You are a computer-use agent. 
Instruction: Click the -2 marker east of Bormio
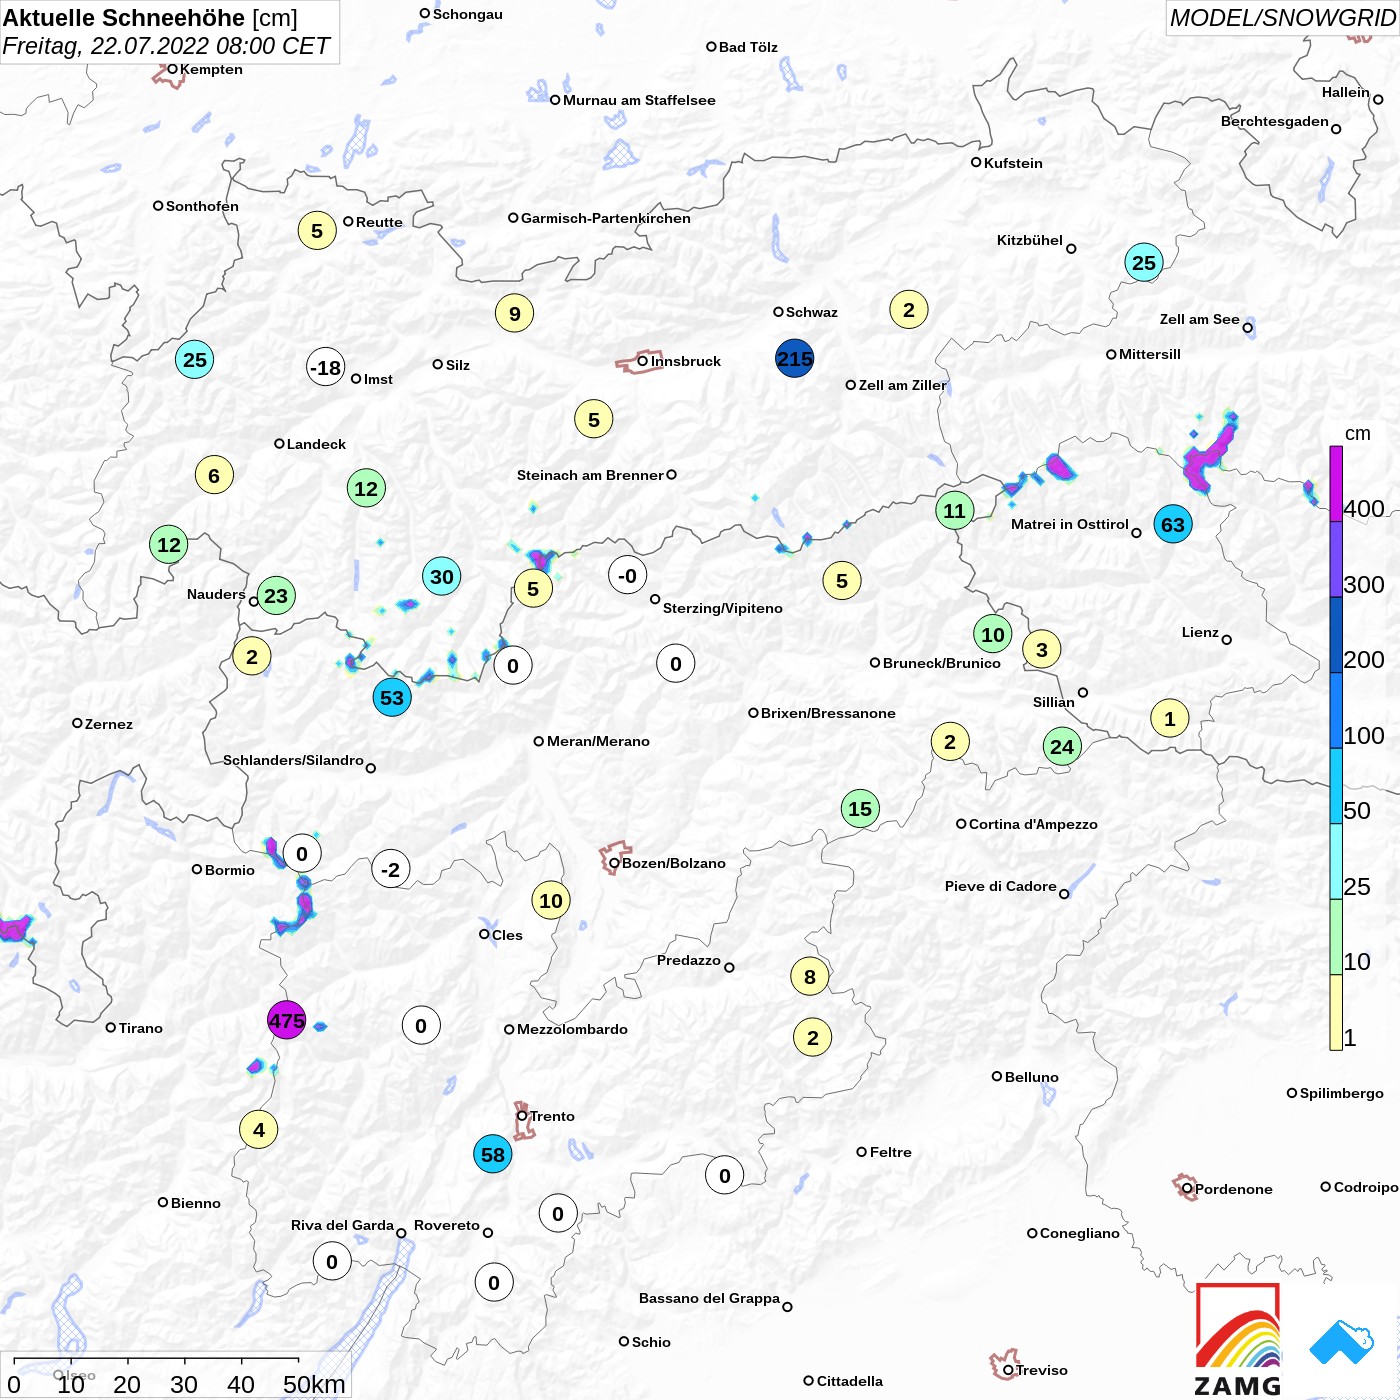click(x=391, y=869)
